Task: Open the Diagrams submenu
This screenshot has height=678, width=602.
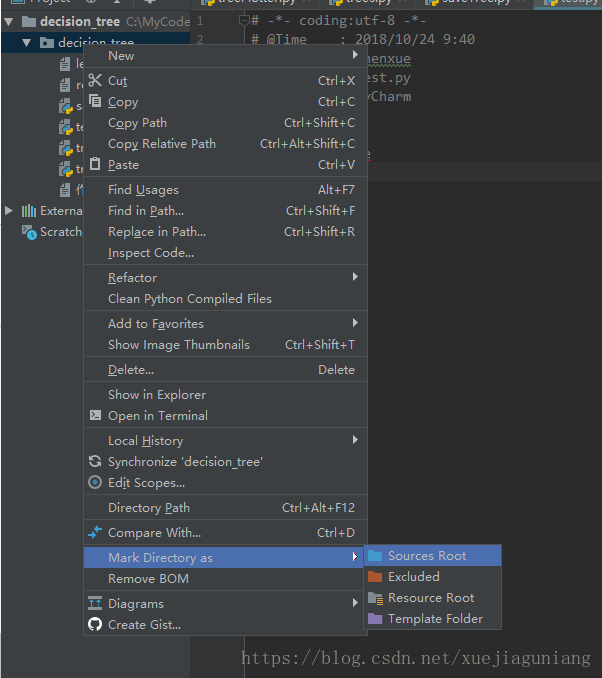Action: click(x=225, y=603)
